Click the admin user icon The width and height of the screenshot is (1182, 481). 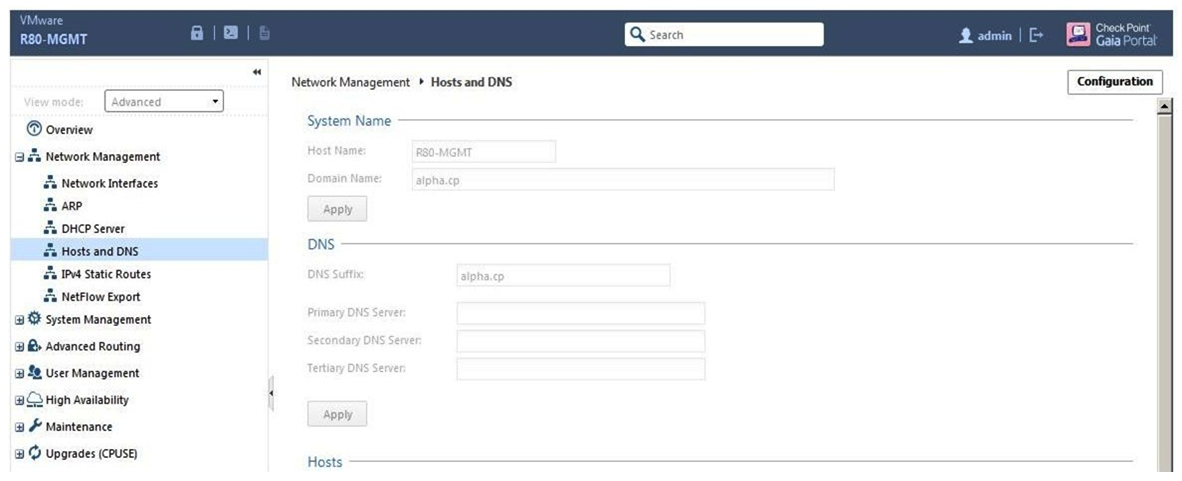pyautogui.click(x=966, y=35)
